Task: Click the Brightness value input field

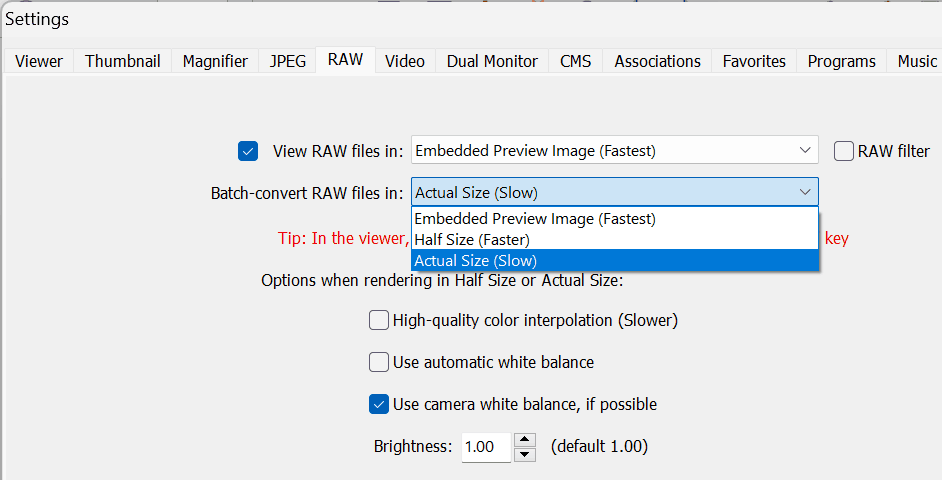Action: 485,447
